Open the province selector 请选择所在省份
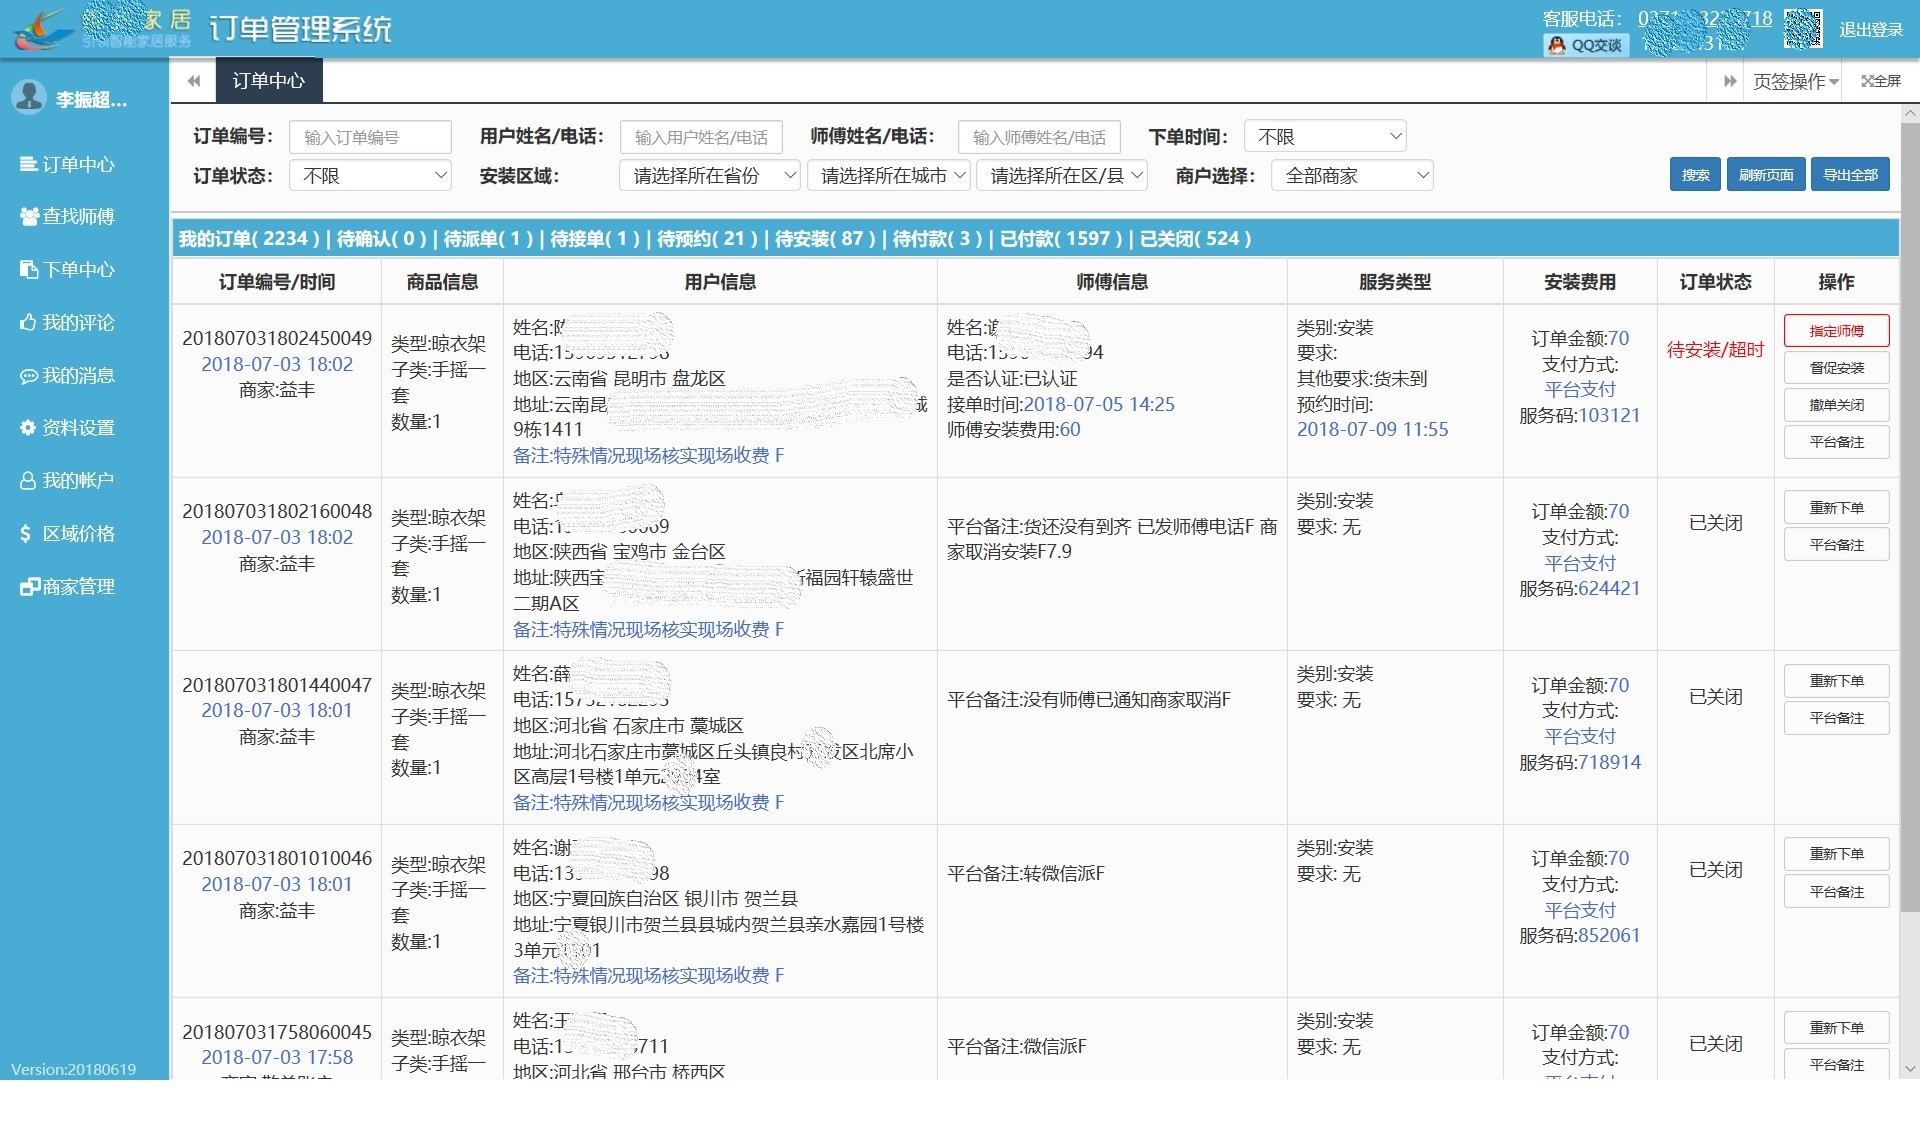 (x=709, y=175)
